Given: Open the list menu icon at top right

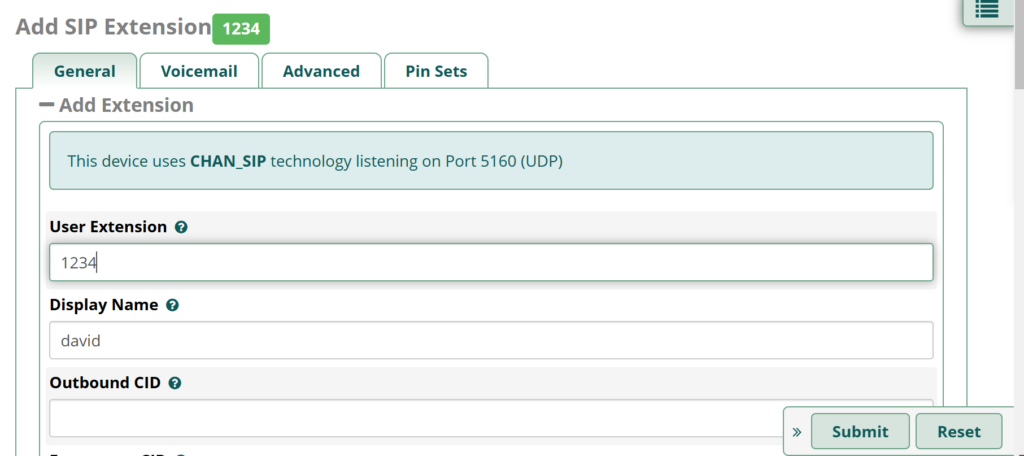Looking at the screenshot, I should pyautogui.click(x=987, y=9).
